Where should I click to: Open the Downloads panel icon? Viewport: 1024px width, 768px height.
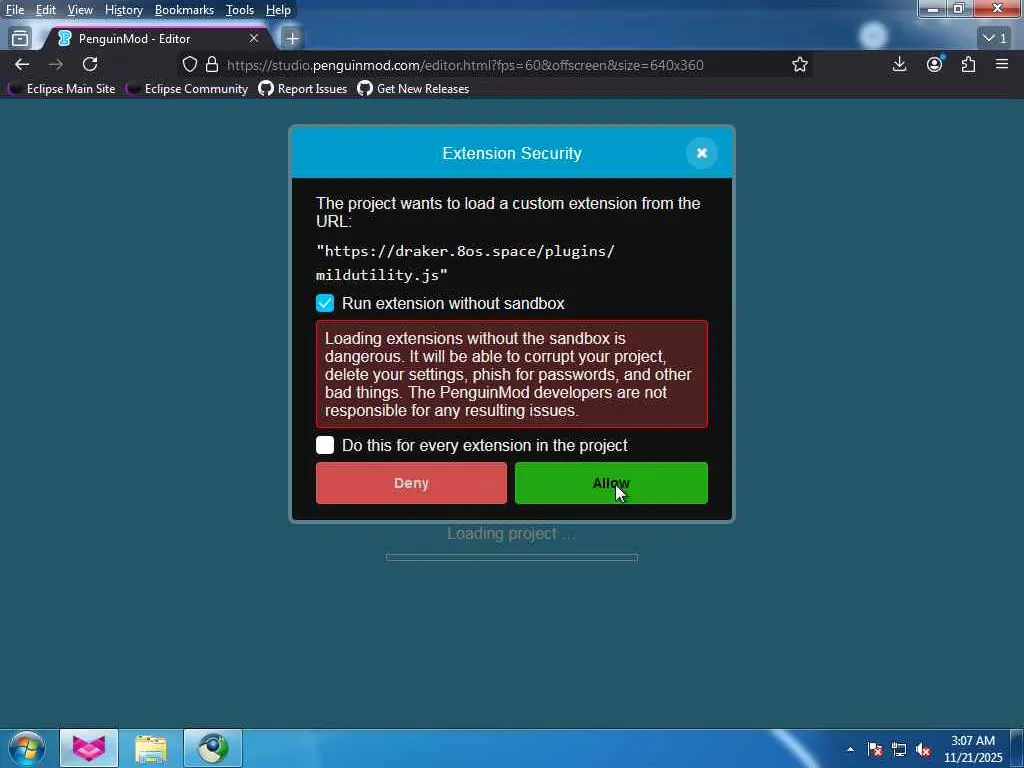(x=899, y=64)
